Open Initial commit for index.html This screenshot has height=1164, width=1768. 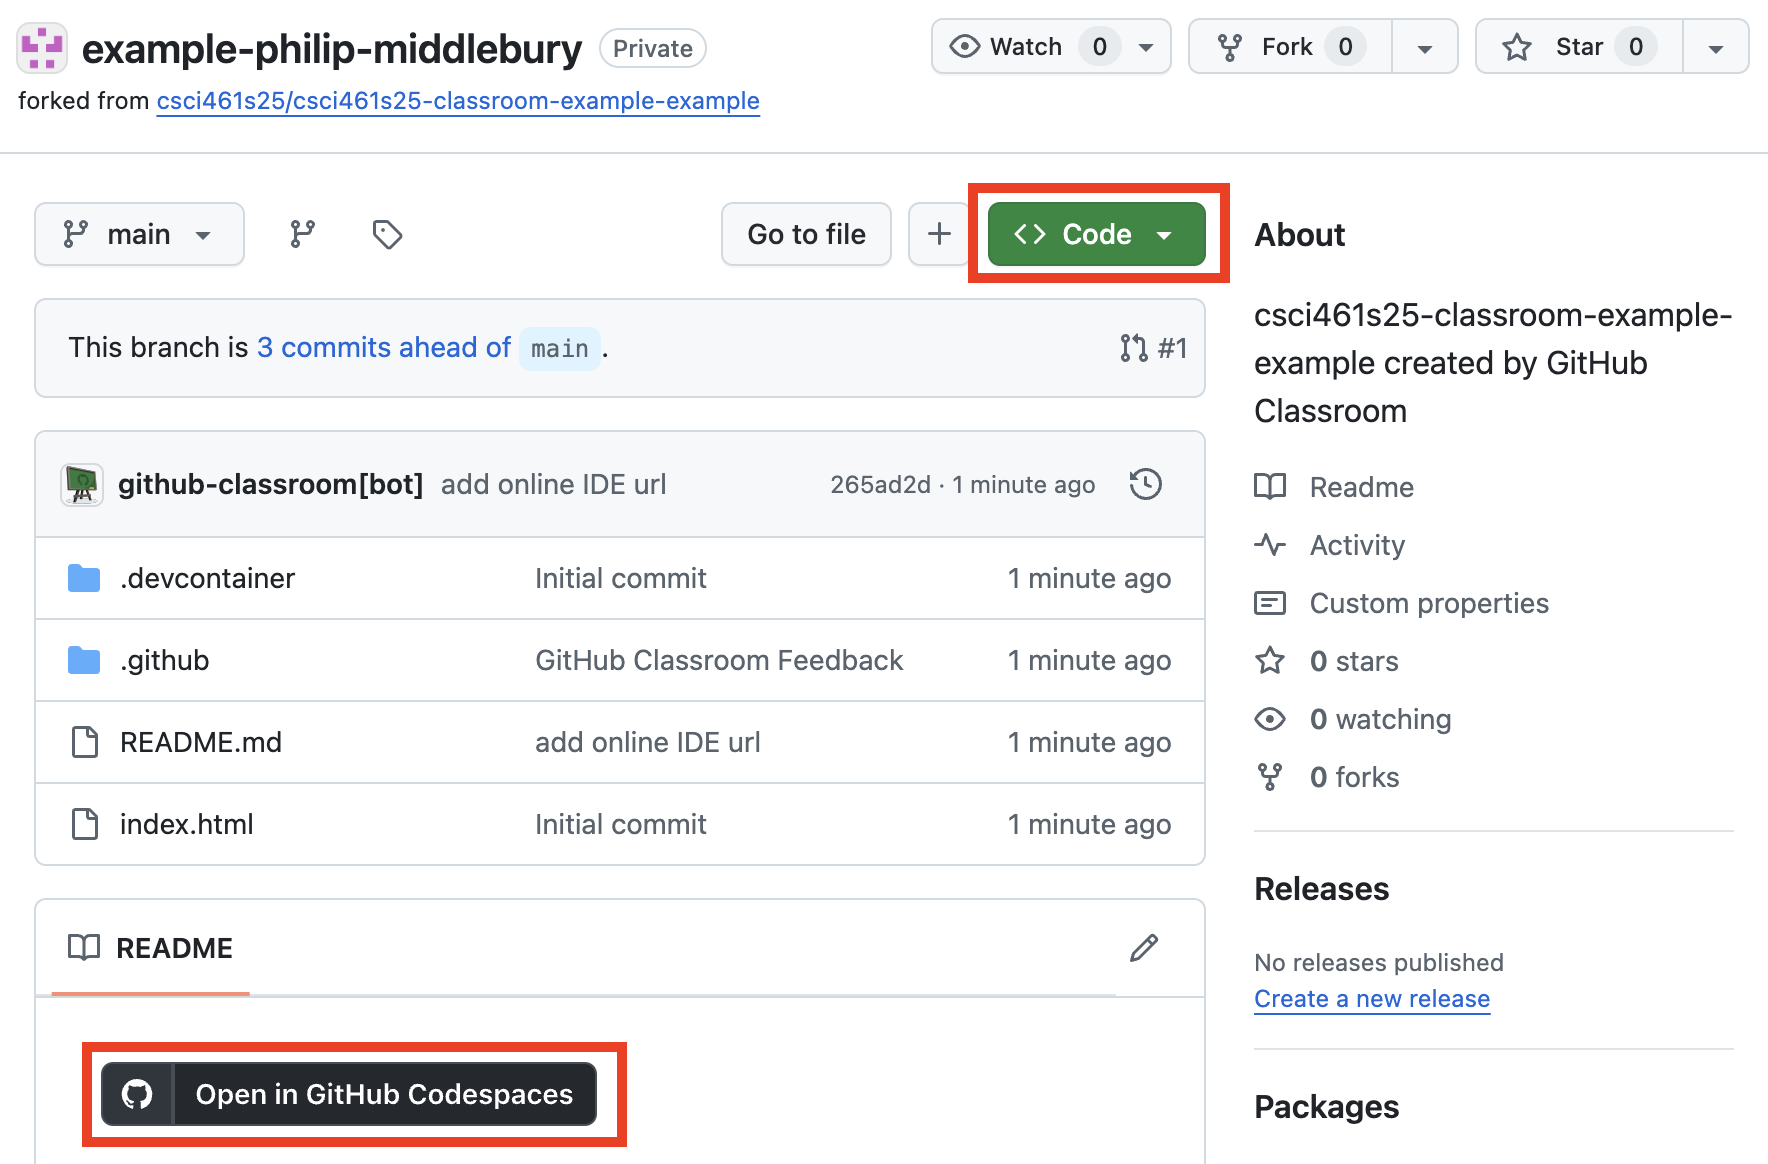620,824
